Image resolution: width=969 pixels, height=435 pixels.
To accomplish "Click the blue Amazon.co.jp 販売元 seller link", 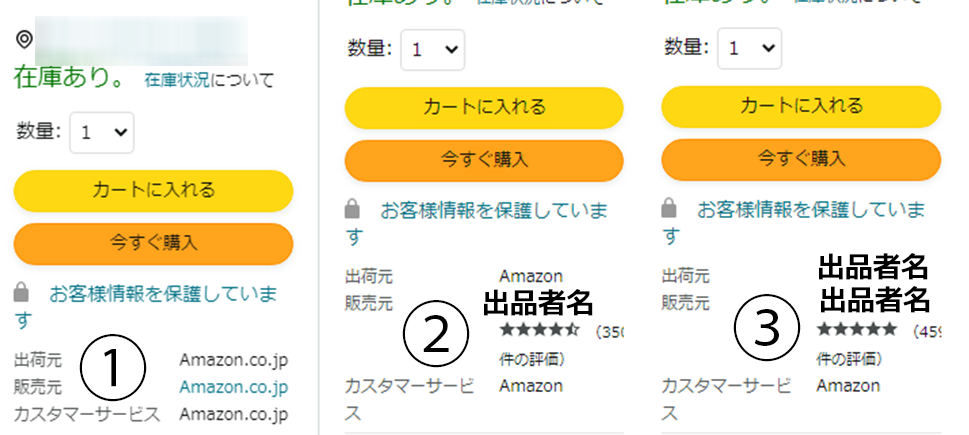I will (x=234, y=387).
